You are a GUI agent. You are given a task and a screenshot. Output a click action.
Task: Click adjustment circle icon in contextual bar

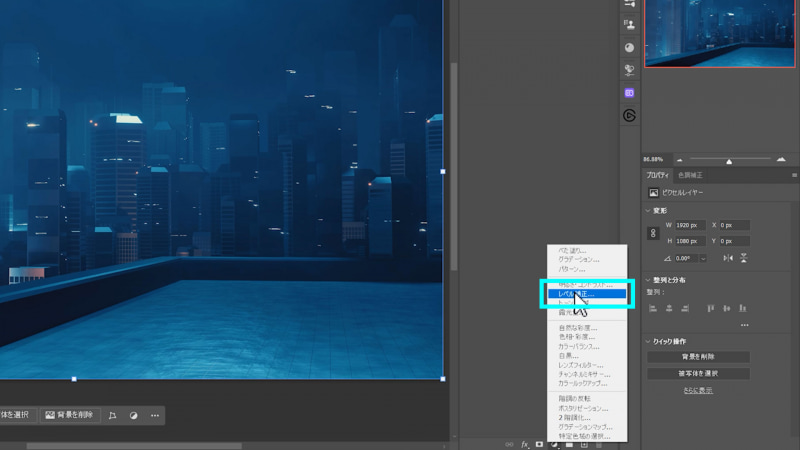click(x=134, y=415)
